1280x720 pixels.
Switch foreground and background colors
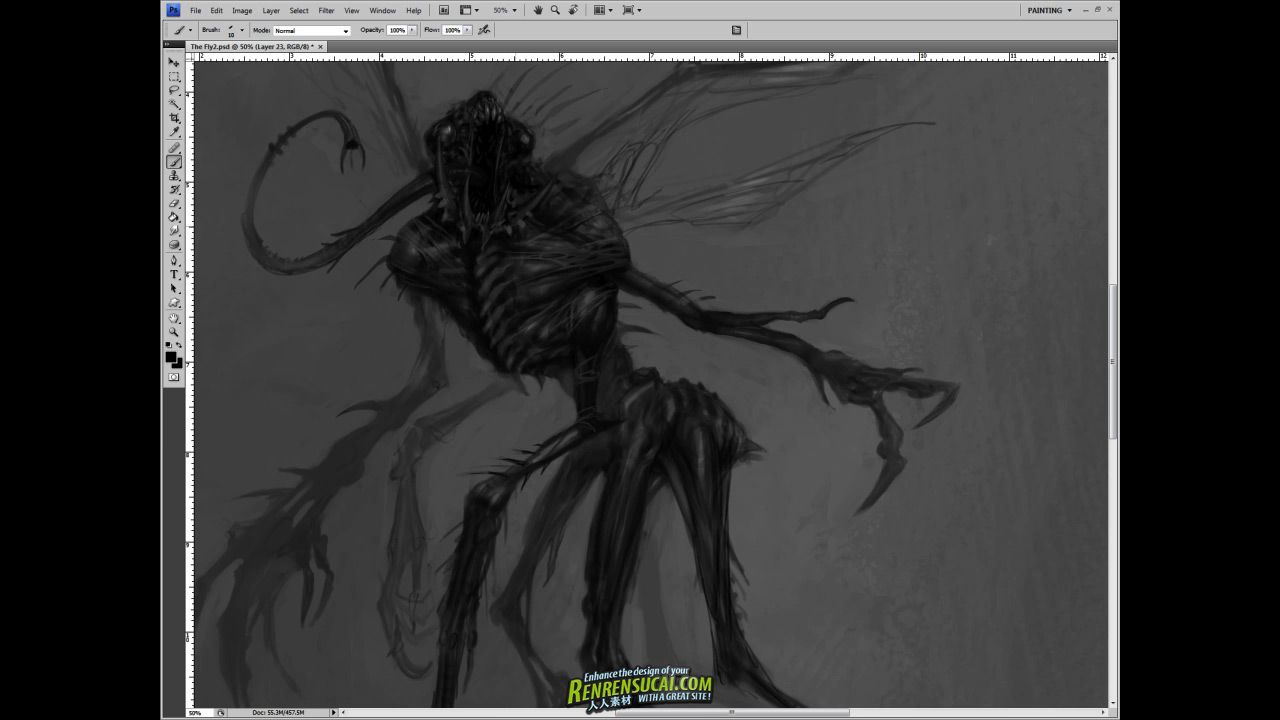179,345
